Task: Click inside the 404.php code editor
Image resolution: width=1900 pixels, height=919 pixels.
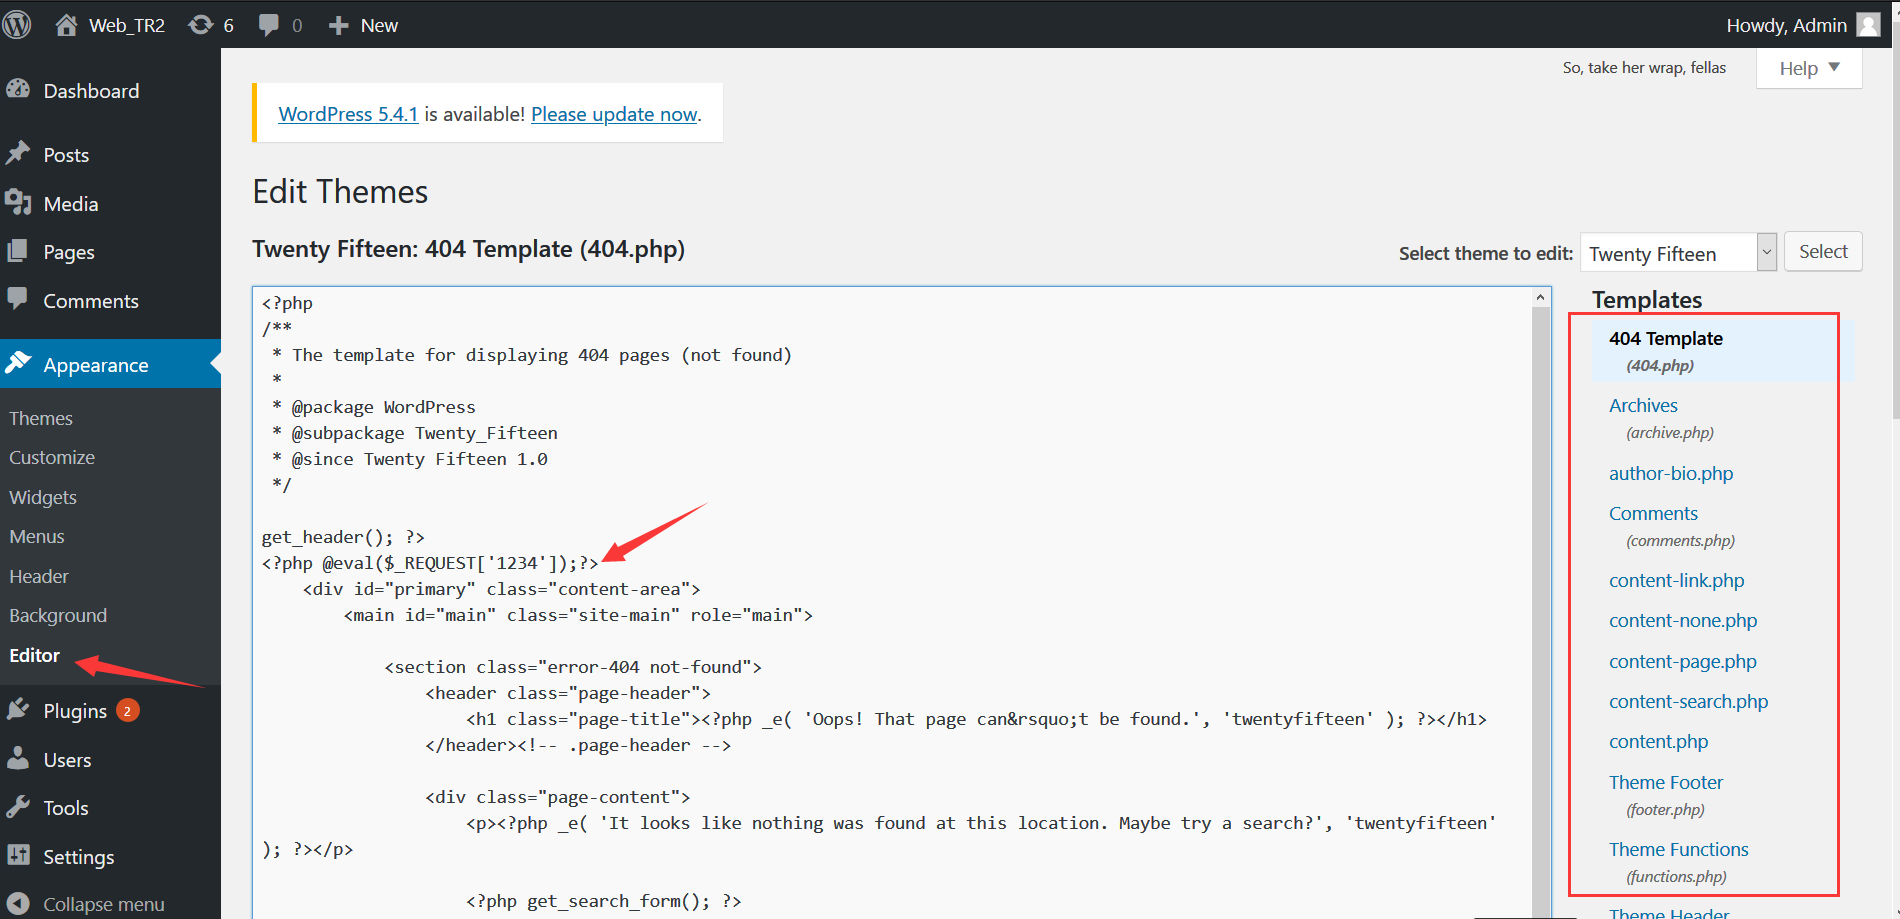Action: coord(892,602)
